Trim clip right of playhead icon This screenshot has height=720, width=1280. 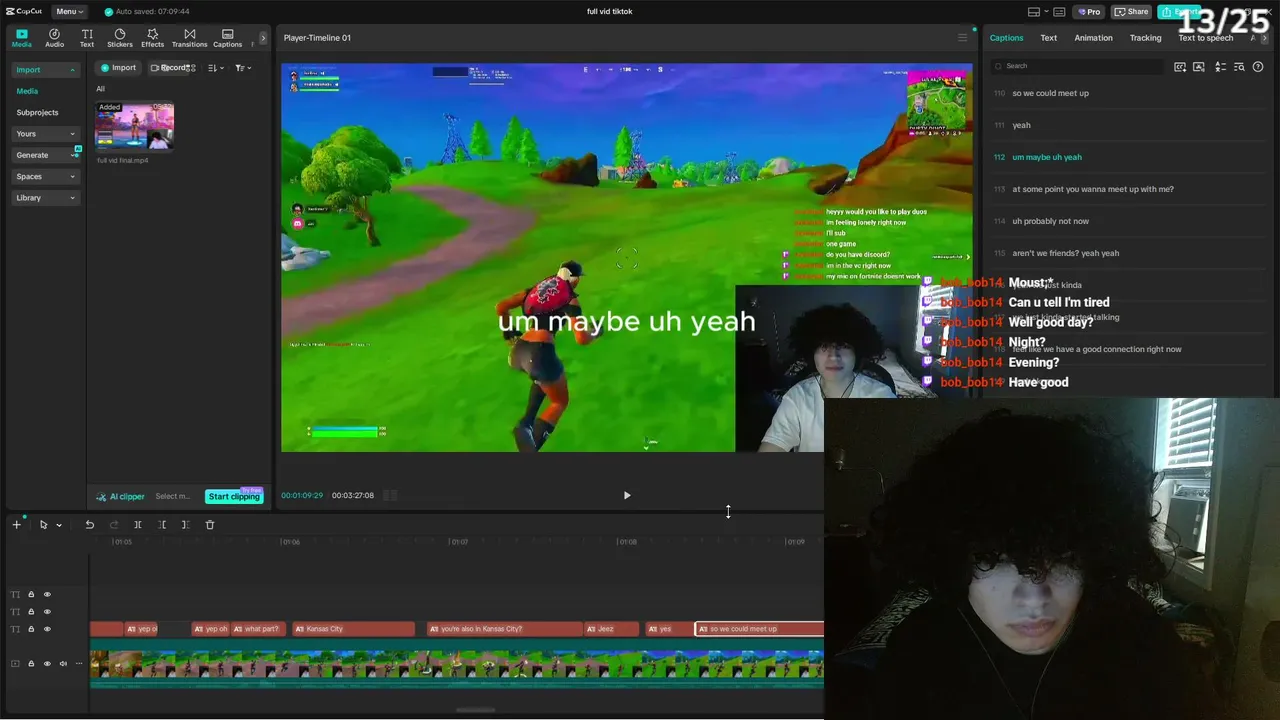(x=185, y=525)
